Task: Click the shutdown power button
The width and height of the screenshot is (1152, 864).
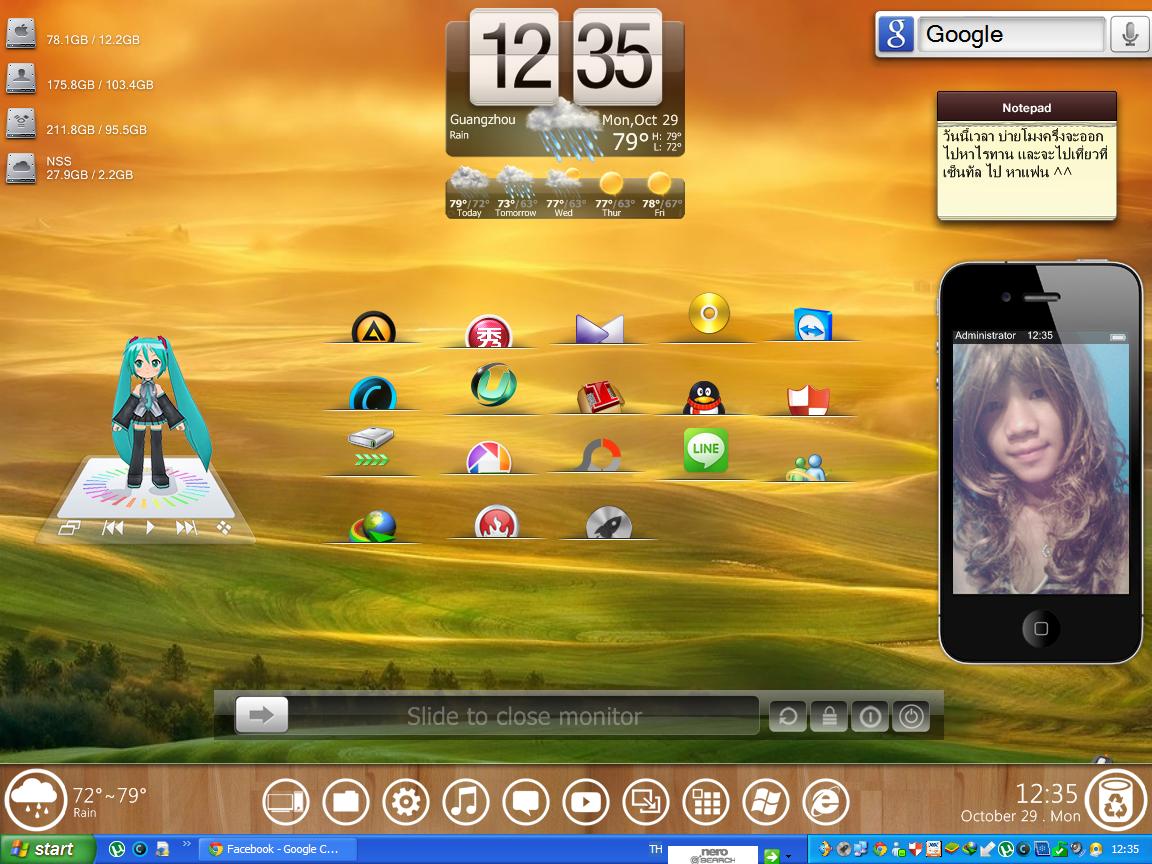Action: [x=911, y=716]
